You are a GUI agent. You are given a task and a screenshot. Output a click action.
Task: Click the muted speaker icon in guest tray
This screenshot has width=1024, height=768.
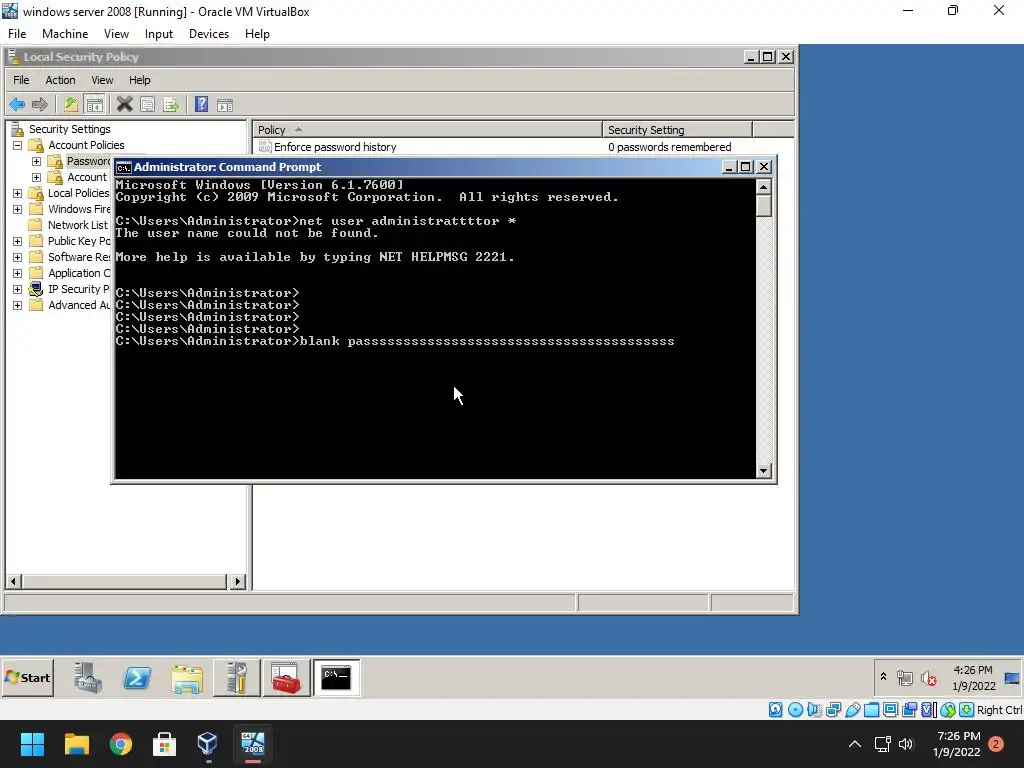[929, 679]
